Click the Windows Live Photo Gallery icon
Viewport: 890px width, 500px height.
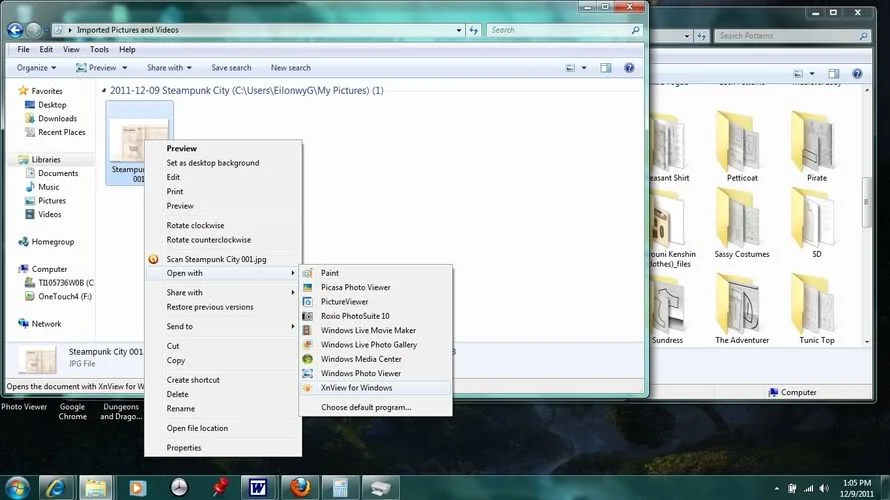pyautogui.click(x=307, y=344)
